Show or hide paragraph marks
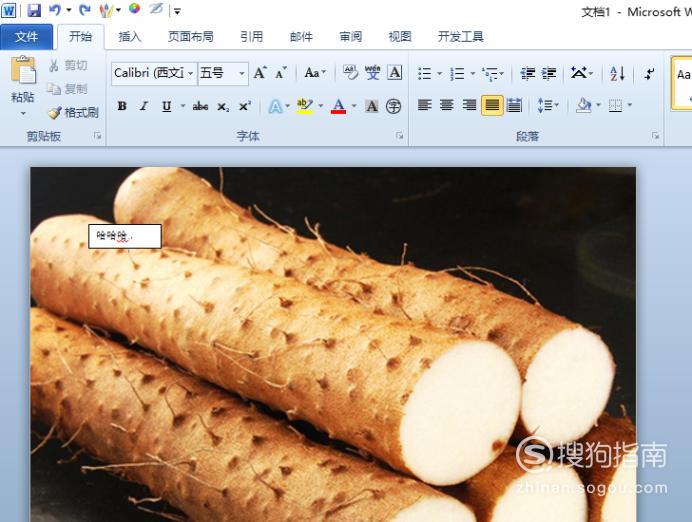 (x=648, y=73)
